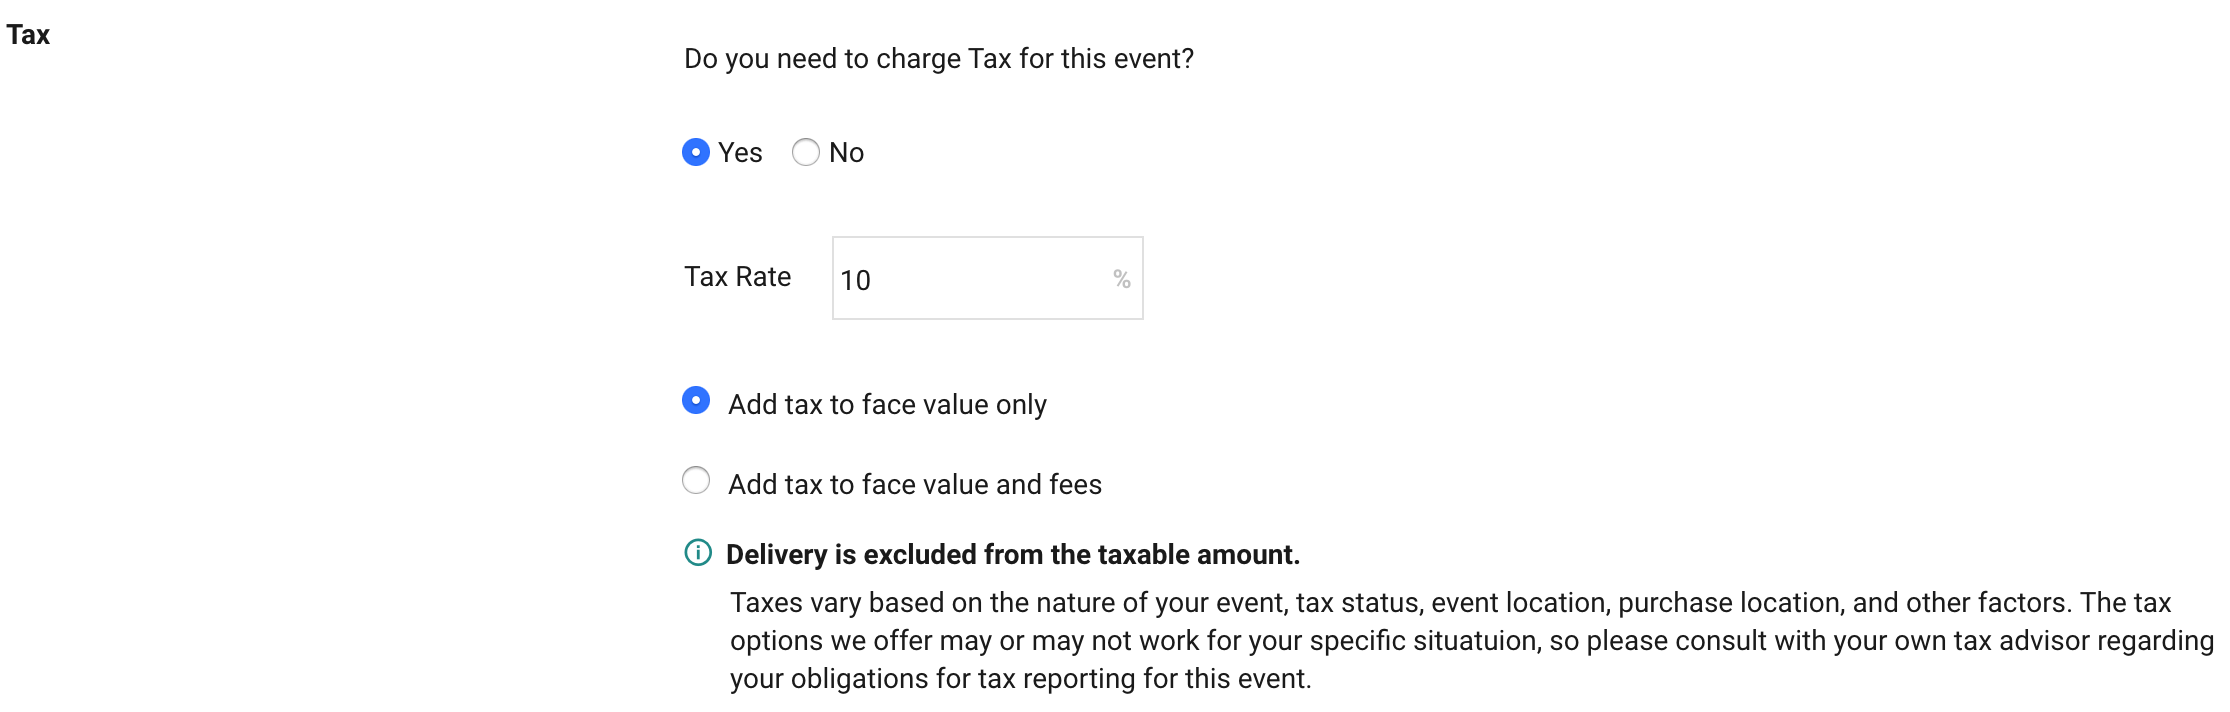Click 'Add tax to face value only' label
This screenshot has height=712, width=2230.
pyautogui.click(x=888, y=404)
